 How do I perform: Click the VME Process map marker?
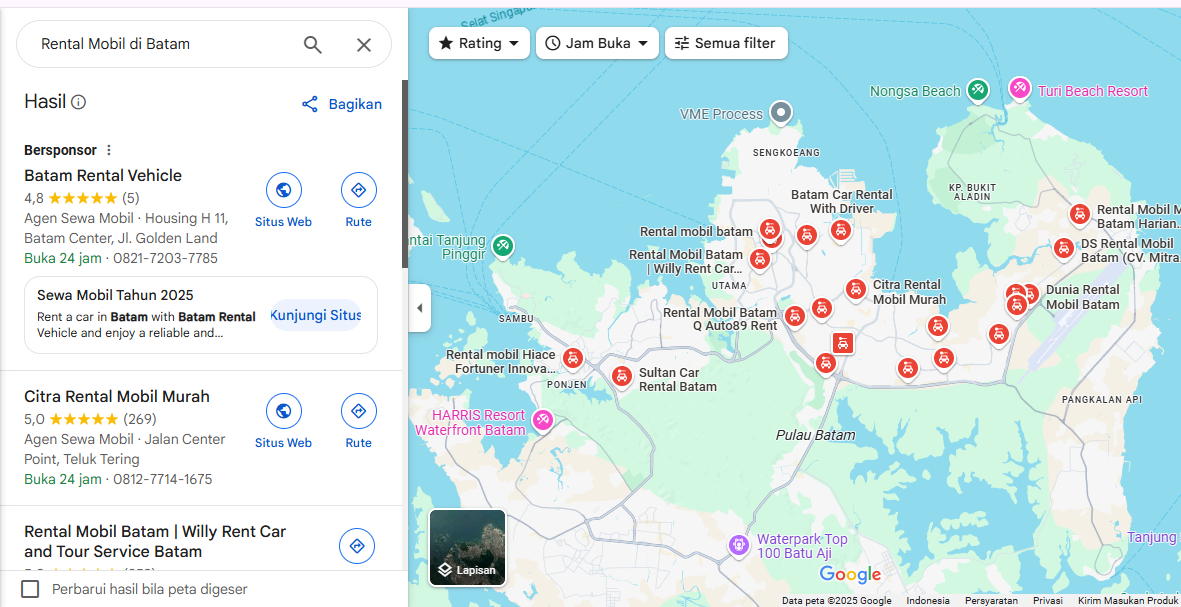click(x=782, y=113)
